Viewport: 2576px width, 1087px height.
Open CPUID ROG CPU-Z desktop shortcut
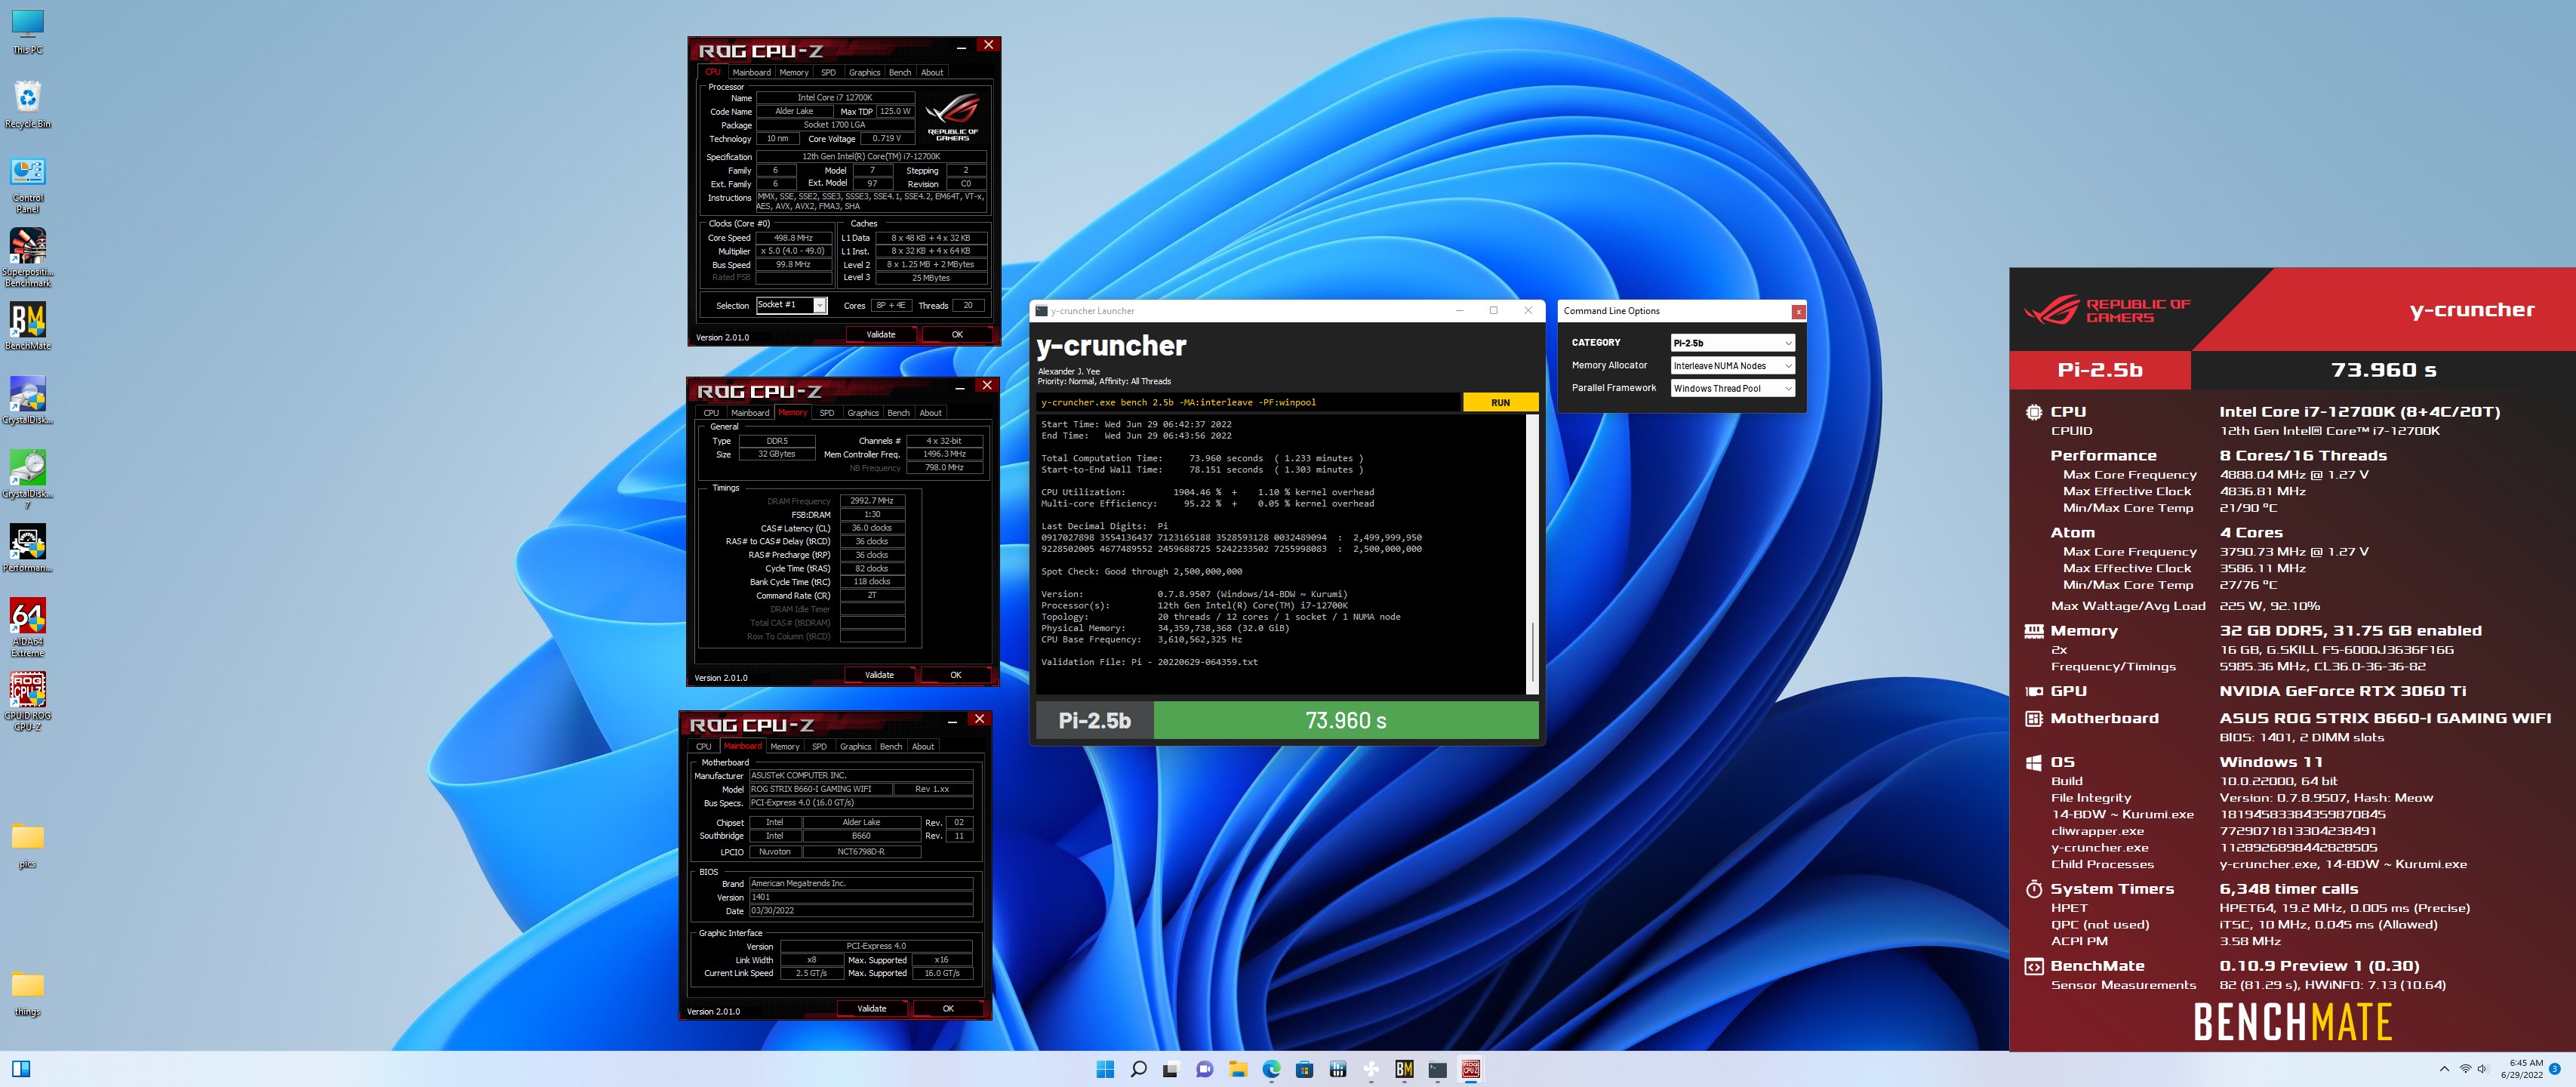[x=27, y=701]
